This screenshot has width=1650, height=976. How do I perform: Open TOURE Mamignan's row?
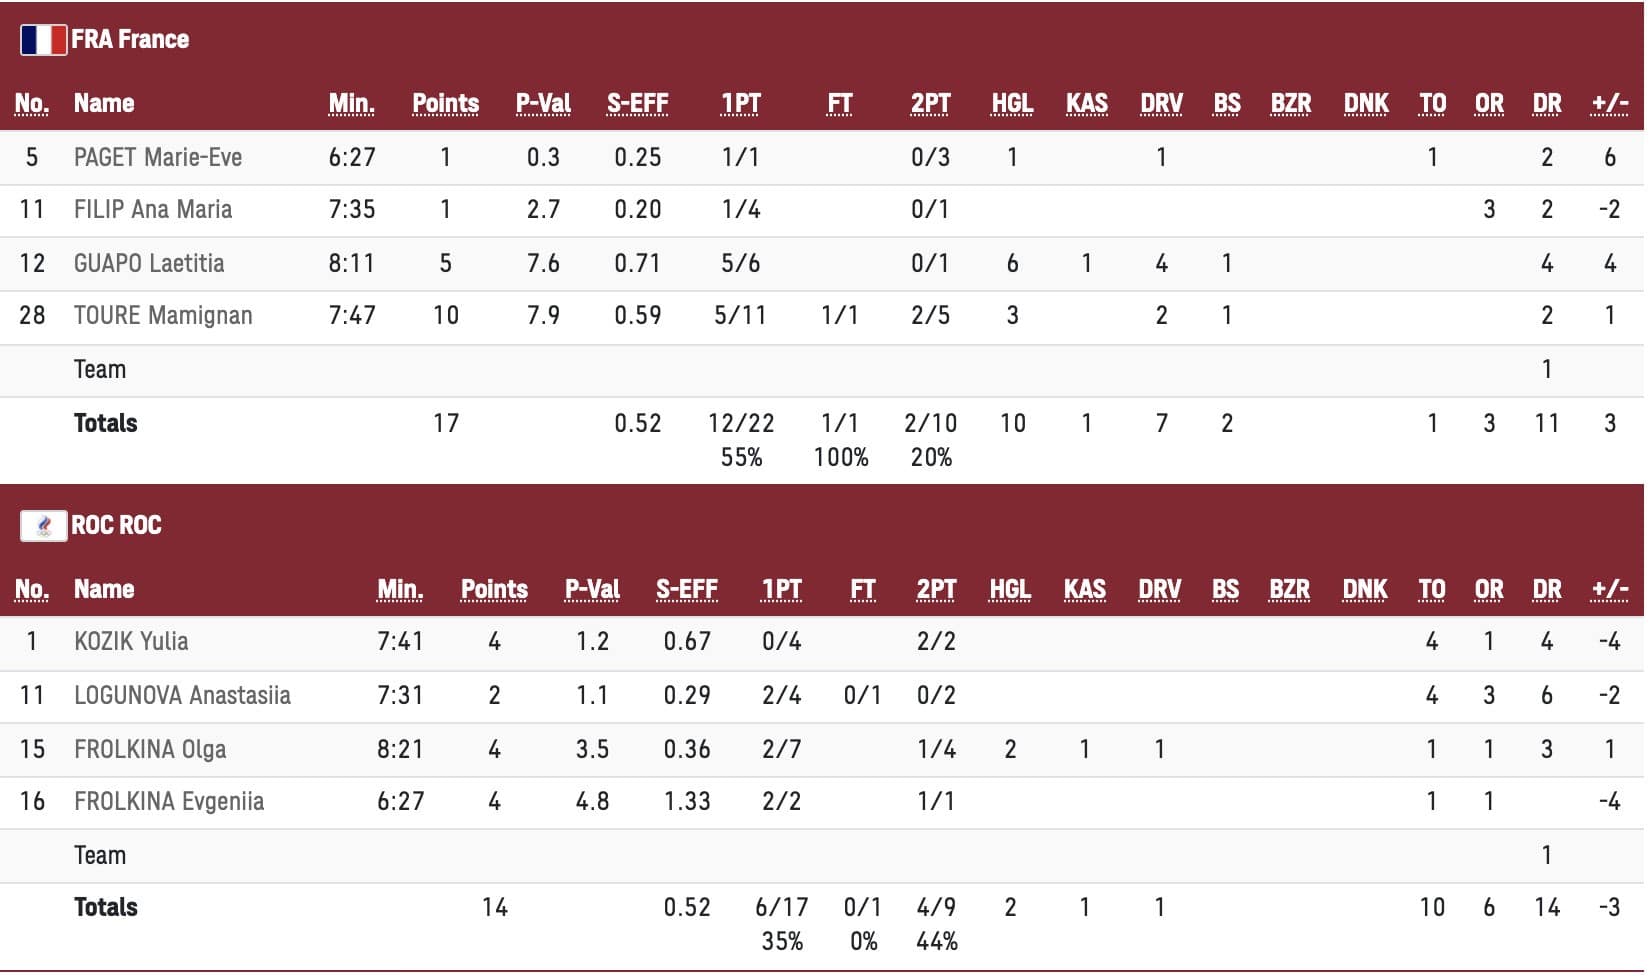pos(822,316)
